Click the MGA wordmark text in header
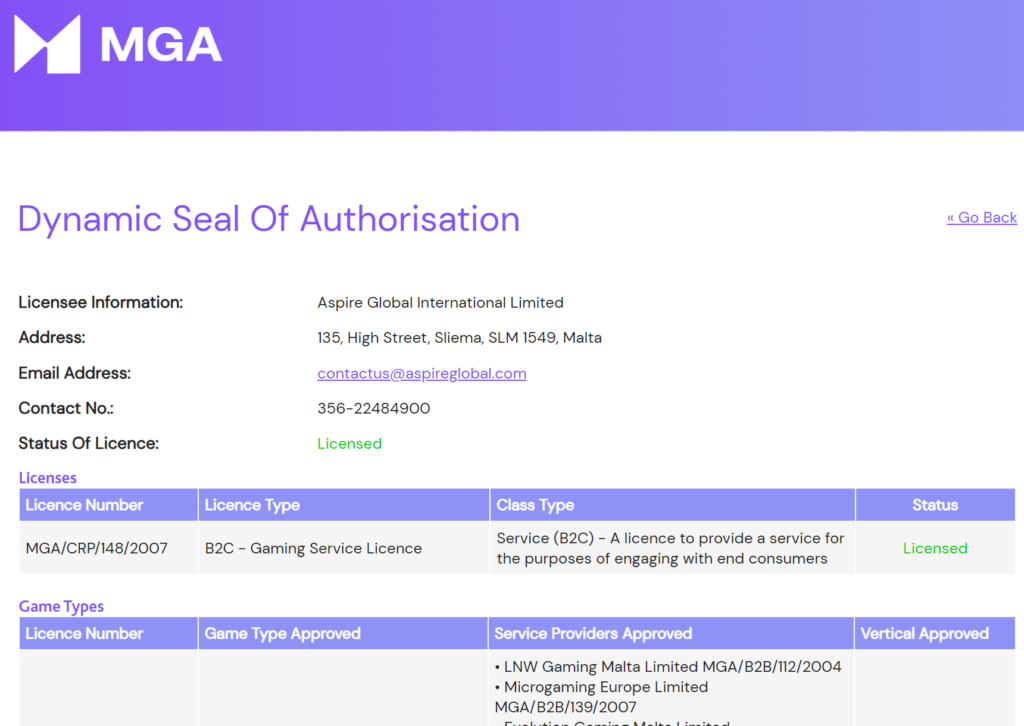The width and height of the screenshot is (1024, 726). point(161,44)
